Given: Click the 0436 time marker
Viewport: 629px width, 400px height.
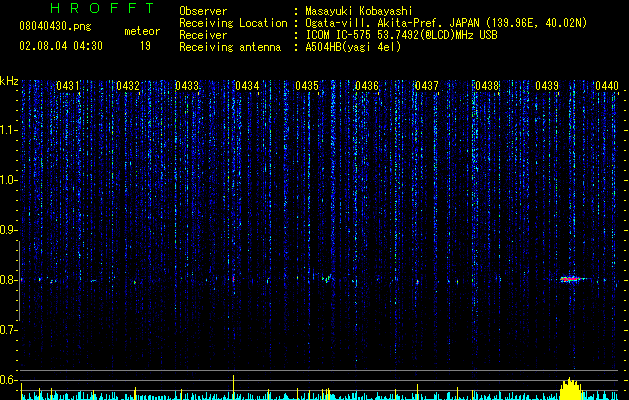Looking at the screenshot, I should (x=367, y=86).
